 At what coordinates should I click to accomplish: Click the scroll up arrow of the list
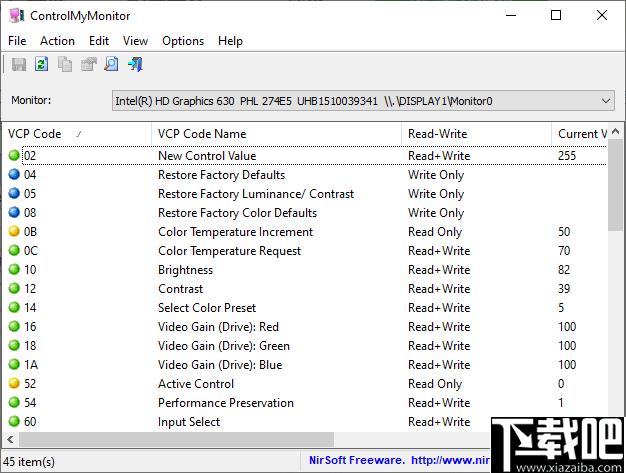click(x=615, y=131)
